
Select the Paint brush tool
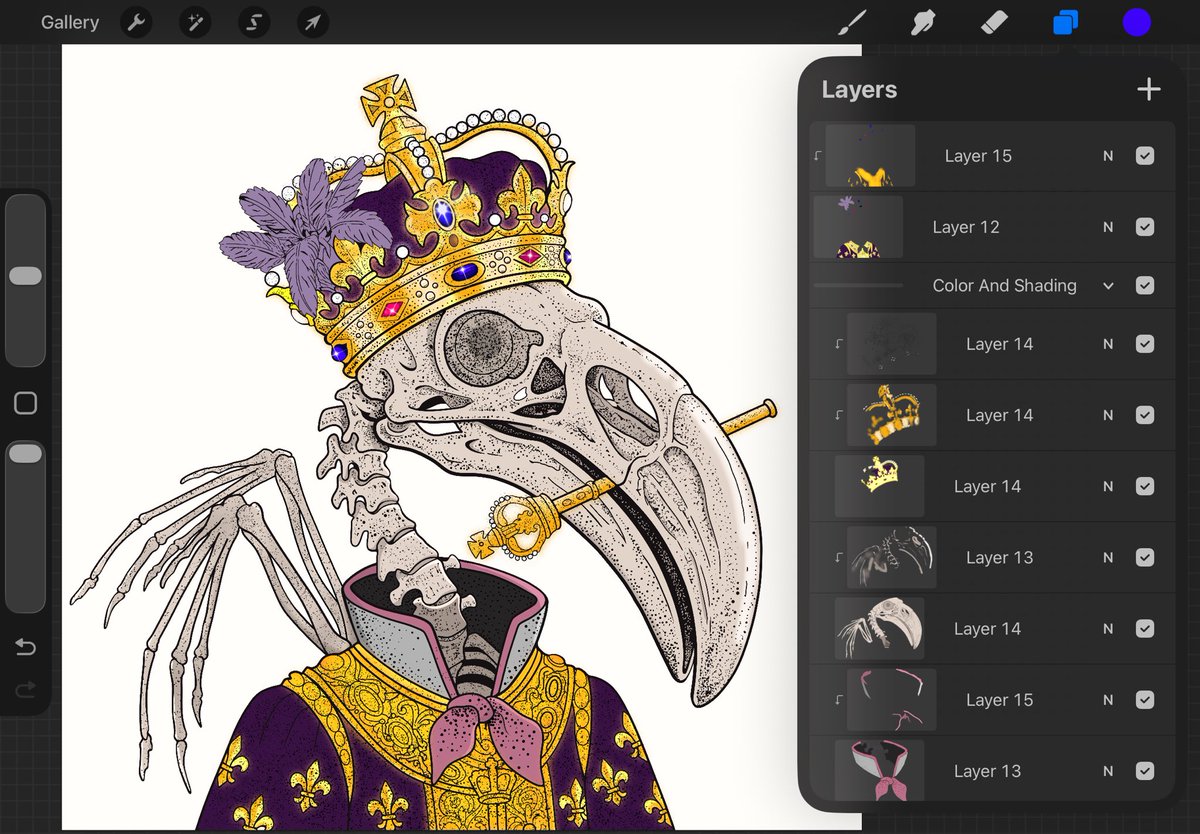coord(851,22)
